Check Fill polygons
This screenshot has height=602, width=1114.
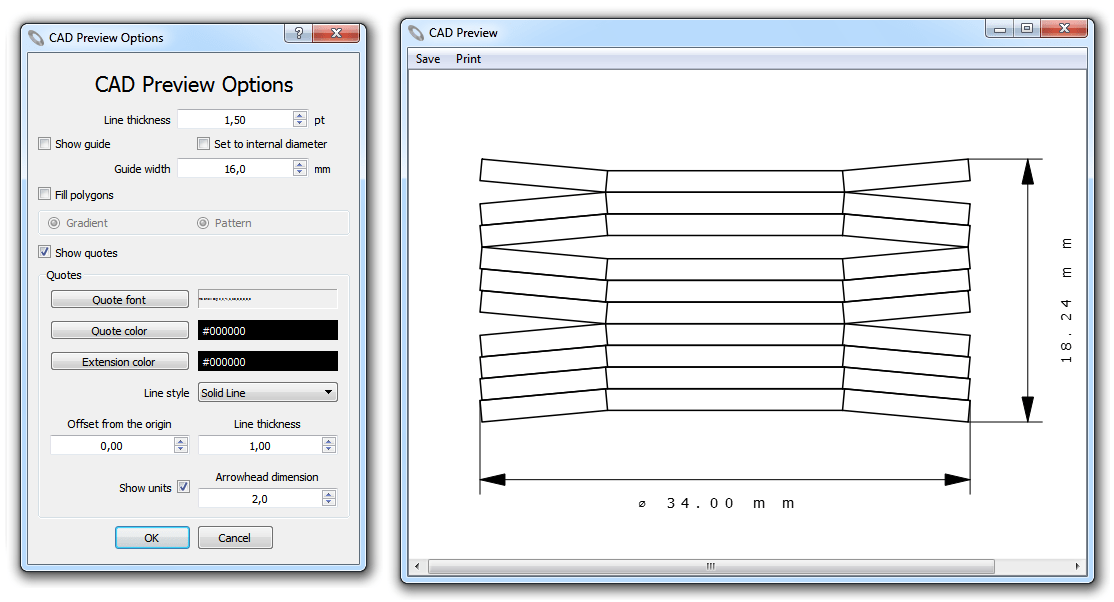44,194
